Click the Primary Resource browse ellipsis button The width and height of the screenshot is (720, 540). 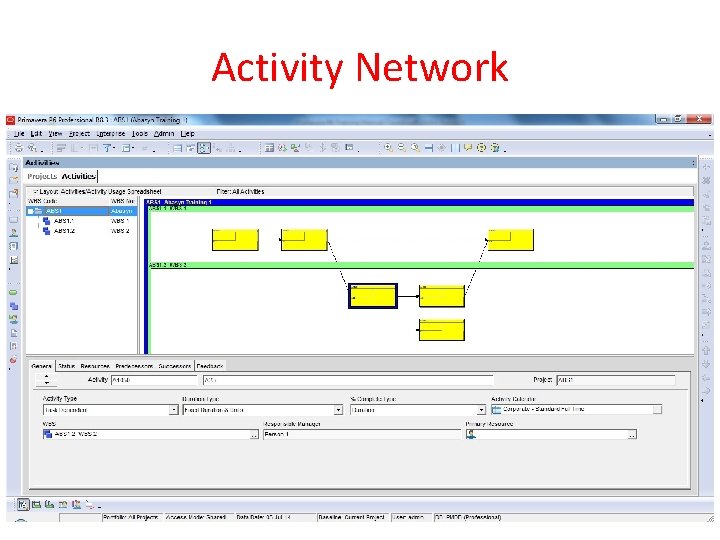pyautogui.click(x=632, y=434)
